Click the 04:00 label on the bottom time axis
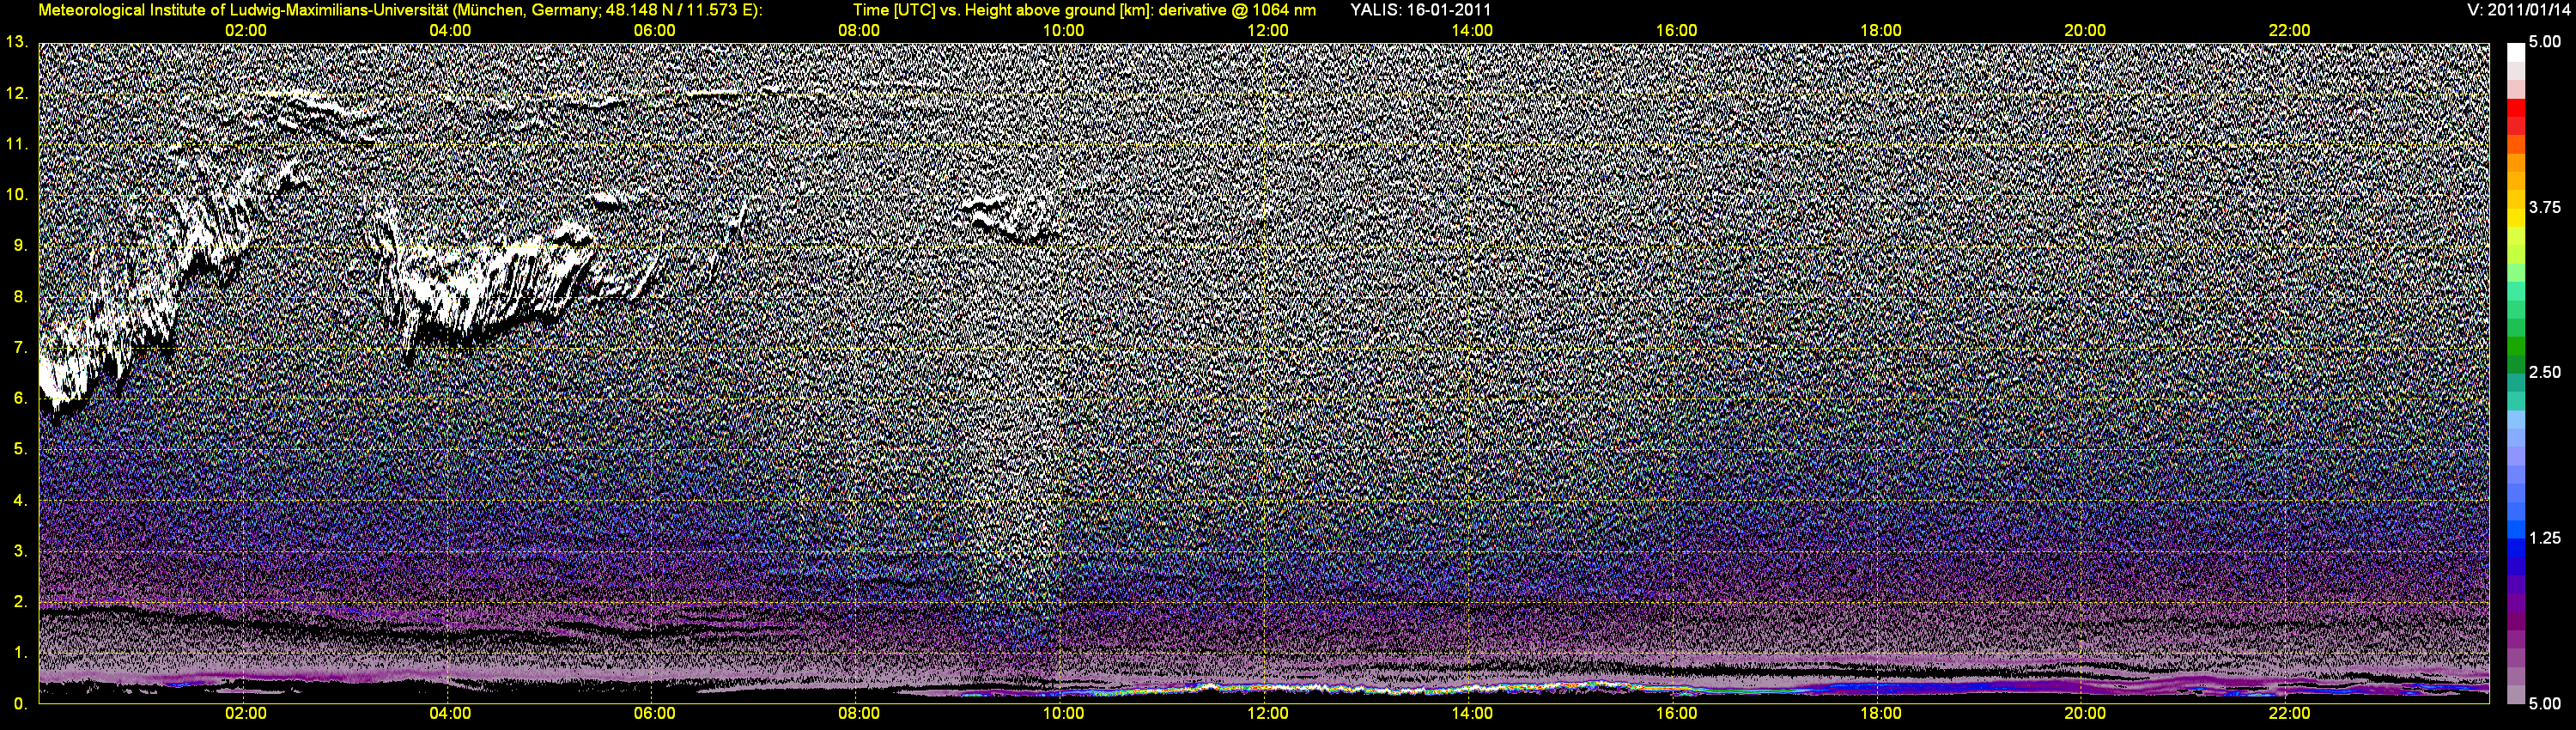This screenshot has width=2576, height=730. (x=450, y=714)
